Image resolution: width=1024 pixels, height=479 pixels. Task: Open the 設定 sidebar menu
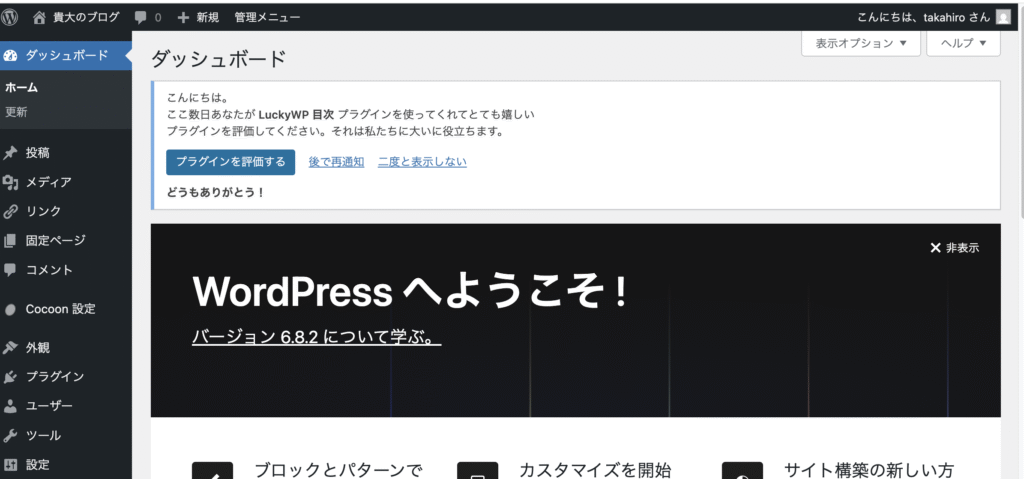pyautogui.click(x=66, y=465)
